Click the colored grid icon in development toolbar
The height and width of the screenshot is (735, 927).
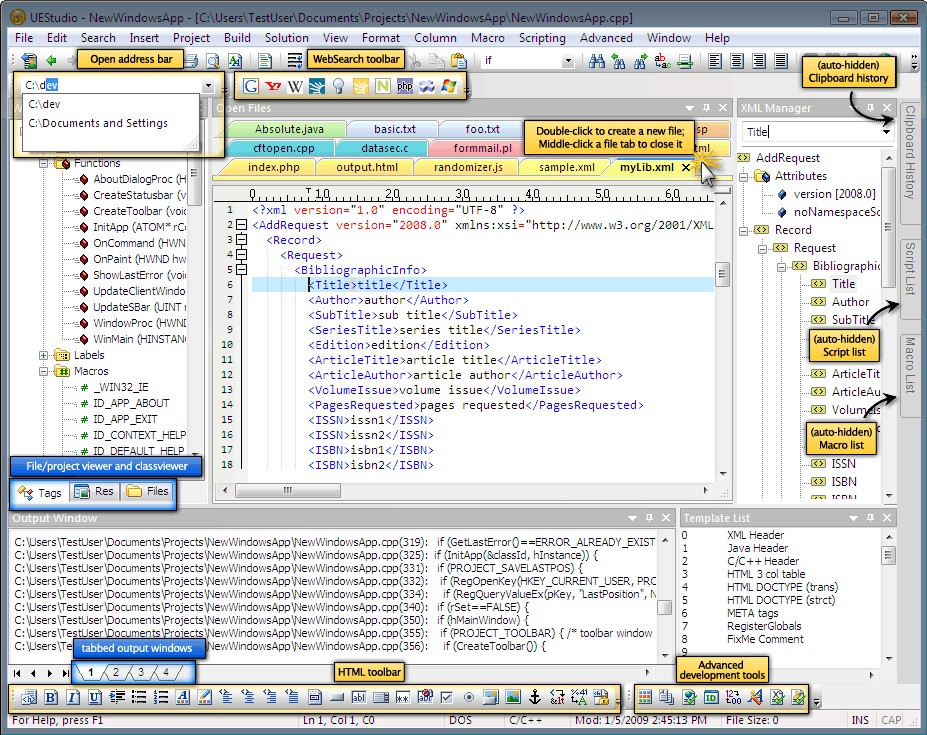click(644, 698)
